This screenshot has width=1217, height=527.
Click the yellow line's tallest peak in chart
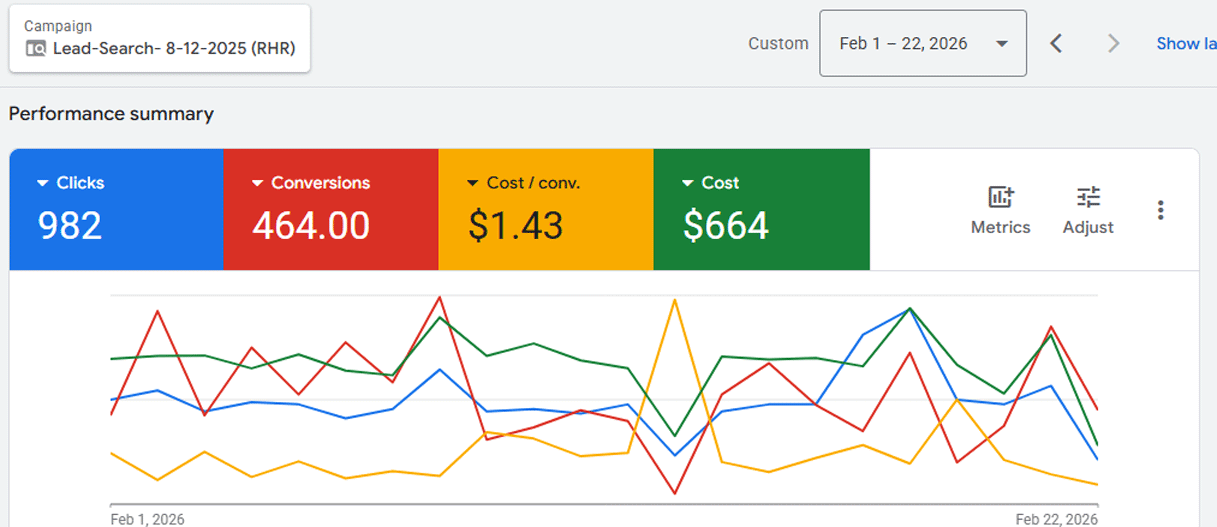tap(675, 300)
